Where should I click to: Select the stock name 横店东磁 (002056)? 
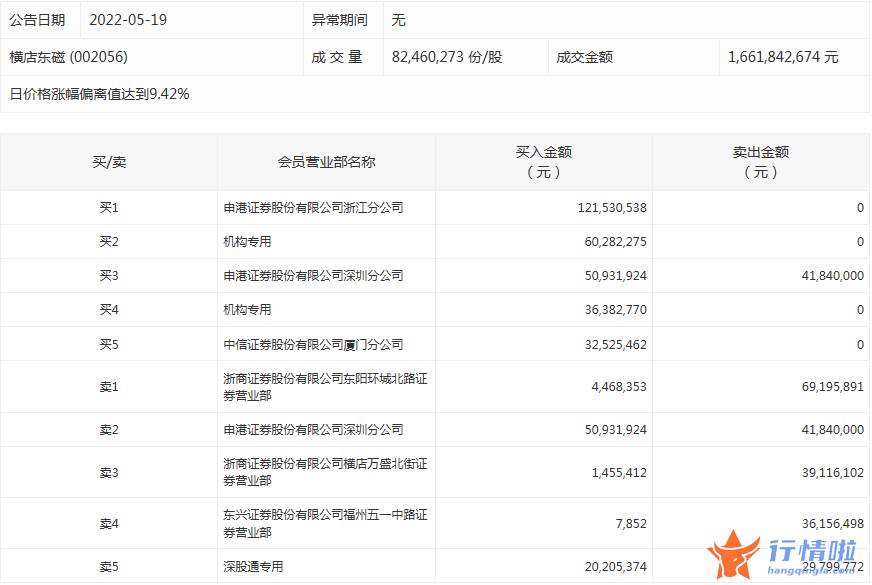click(68, 57)
